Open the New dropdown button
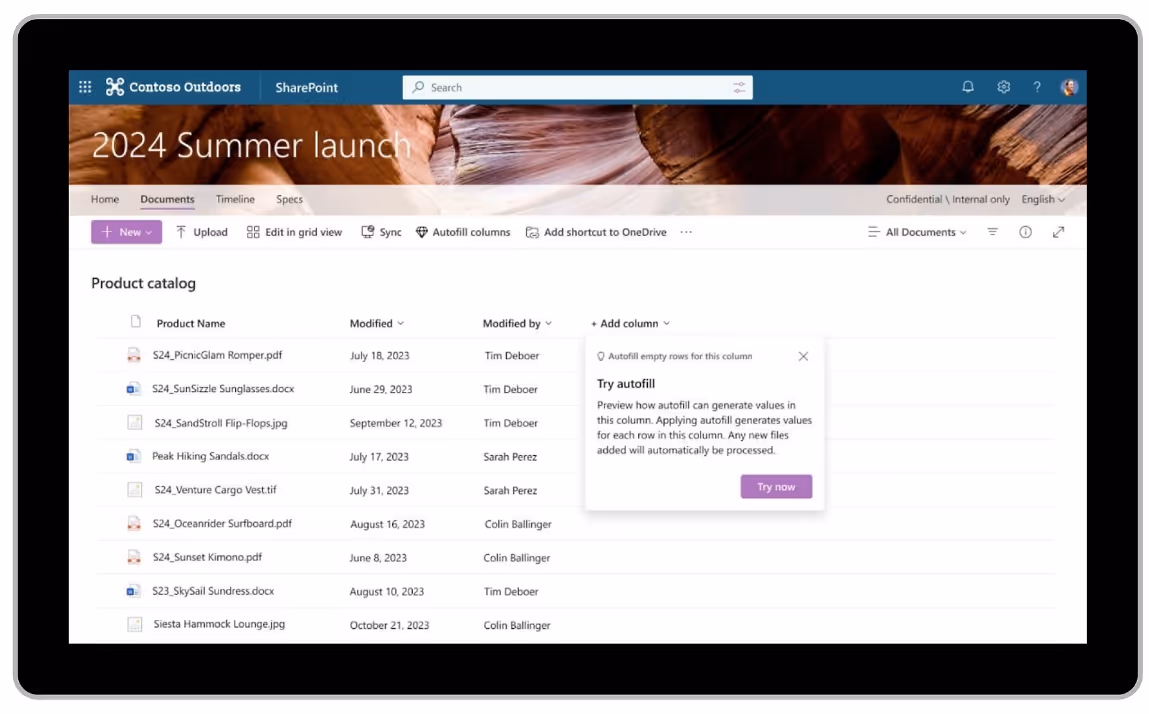 pos(126,232)
